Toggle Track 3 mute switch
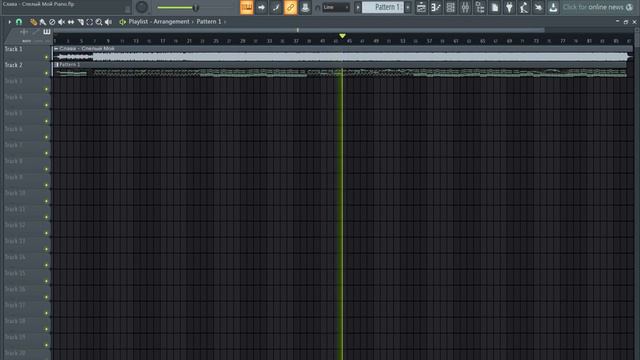 (x=47, y=89)
